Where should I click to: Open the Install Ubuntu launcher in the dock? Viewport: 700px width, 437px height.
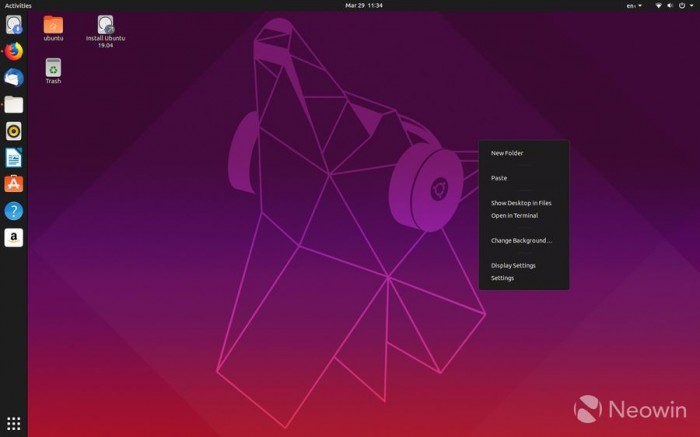click(13, 25)
